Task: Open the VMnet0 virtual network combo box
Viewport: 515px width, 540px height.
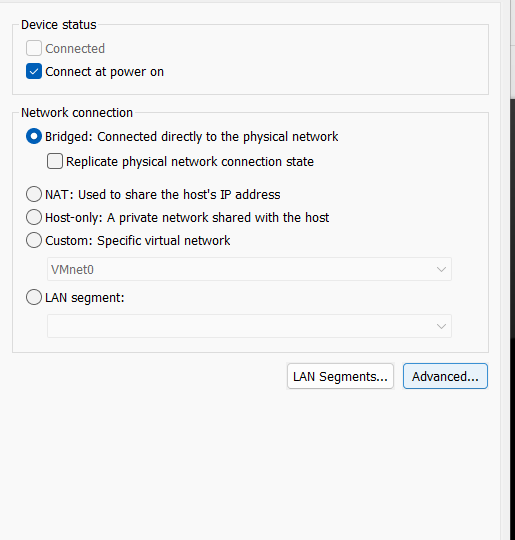Action: click(x=249, y=269)
